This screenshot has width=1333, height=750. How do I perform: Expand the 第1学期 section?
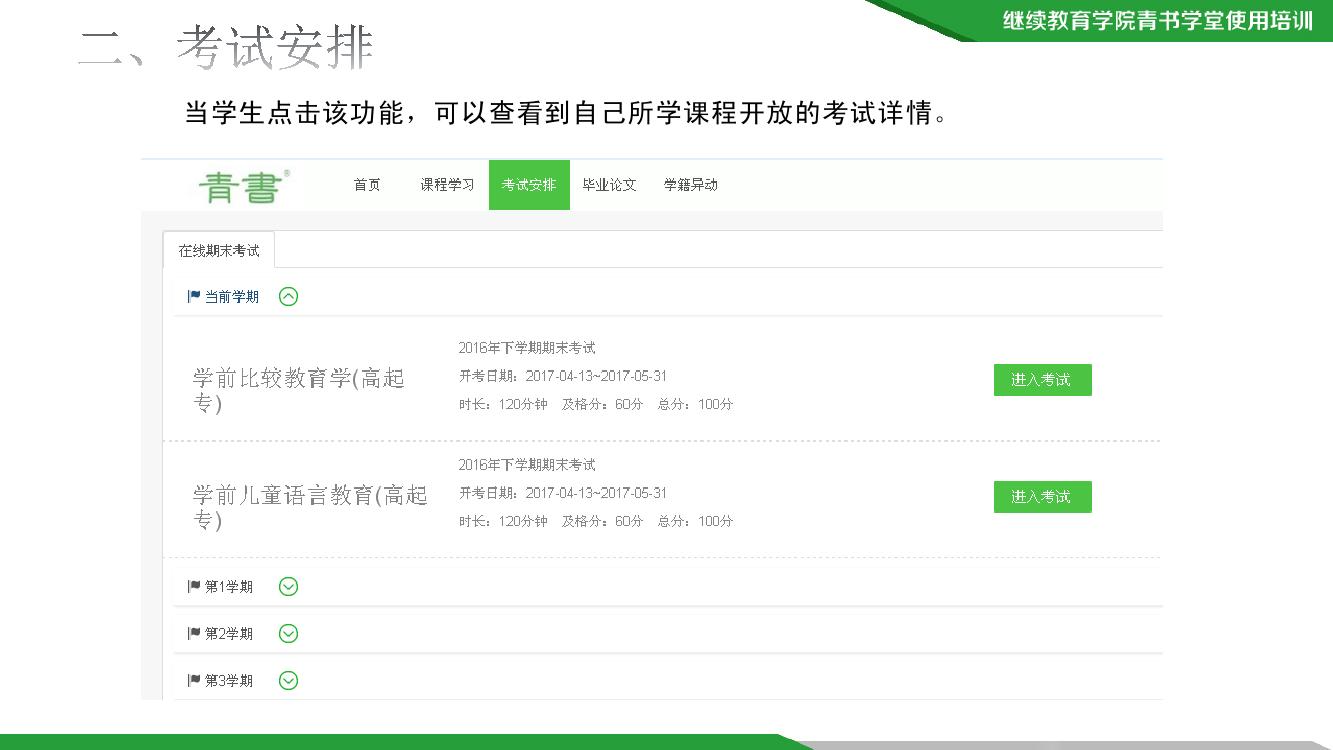click(289, 586)
